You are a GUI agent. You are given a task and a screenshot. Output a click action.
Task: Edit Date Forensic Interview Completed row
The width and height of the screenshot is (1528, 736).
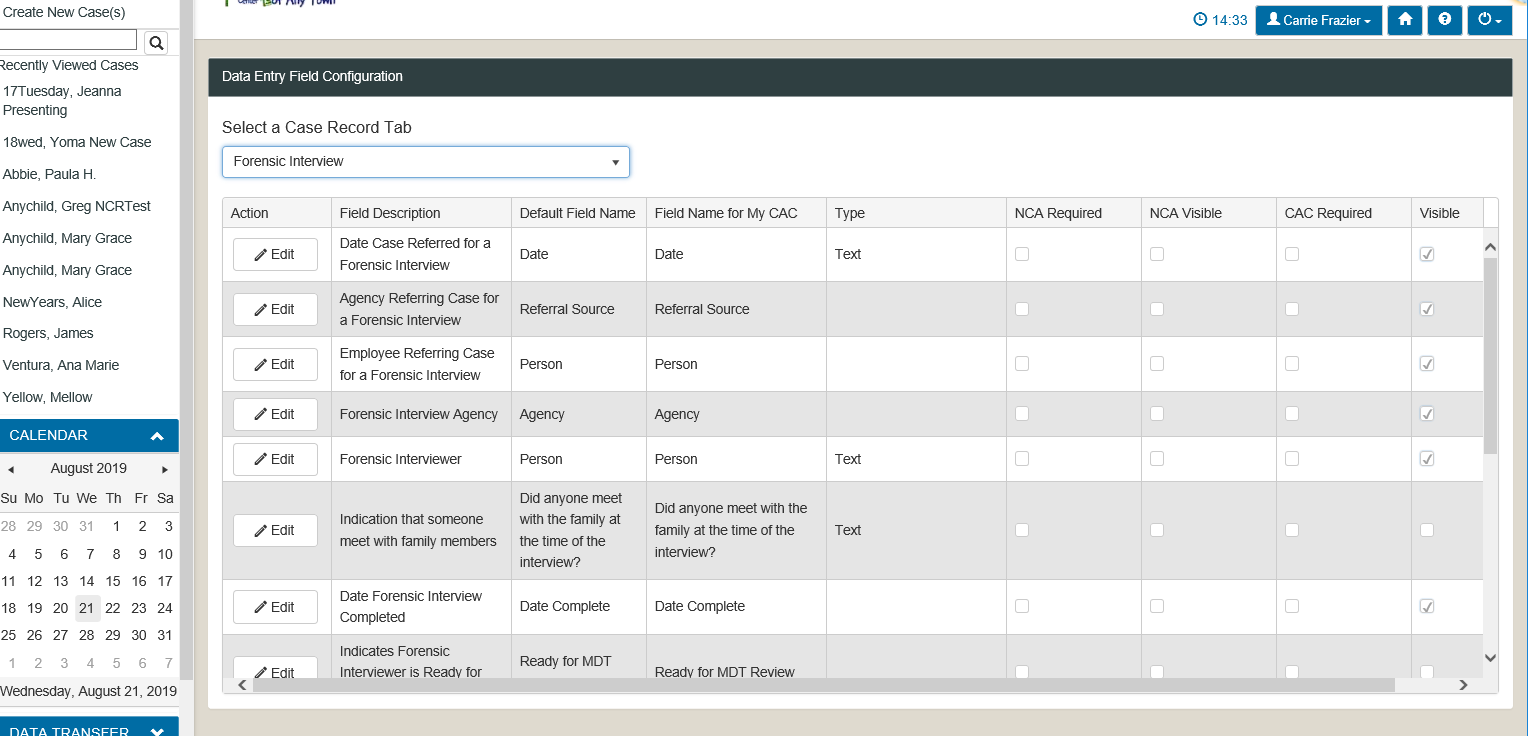pos(275,607)
